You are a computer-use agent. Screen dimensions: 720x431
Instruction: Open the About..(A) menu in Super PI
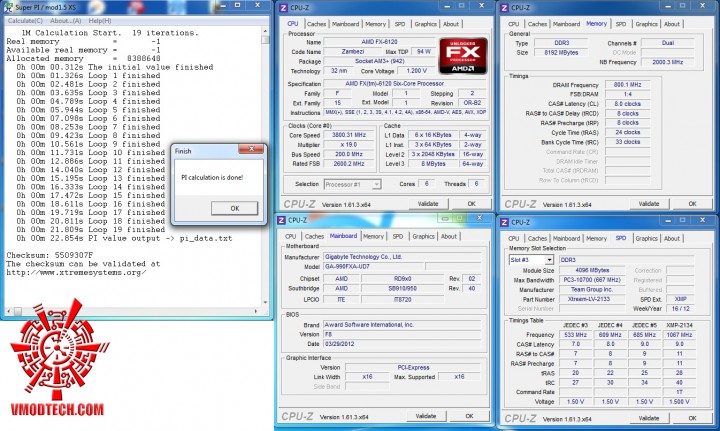tap(65, 21)
